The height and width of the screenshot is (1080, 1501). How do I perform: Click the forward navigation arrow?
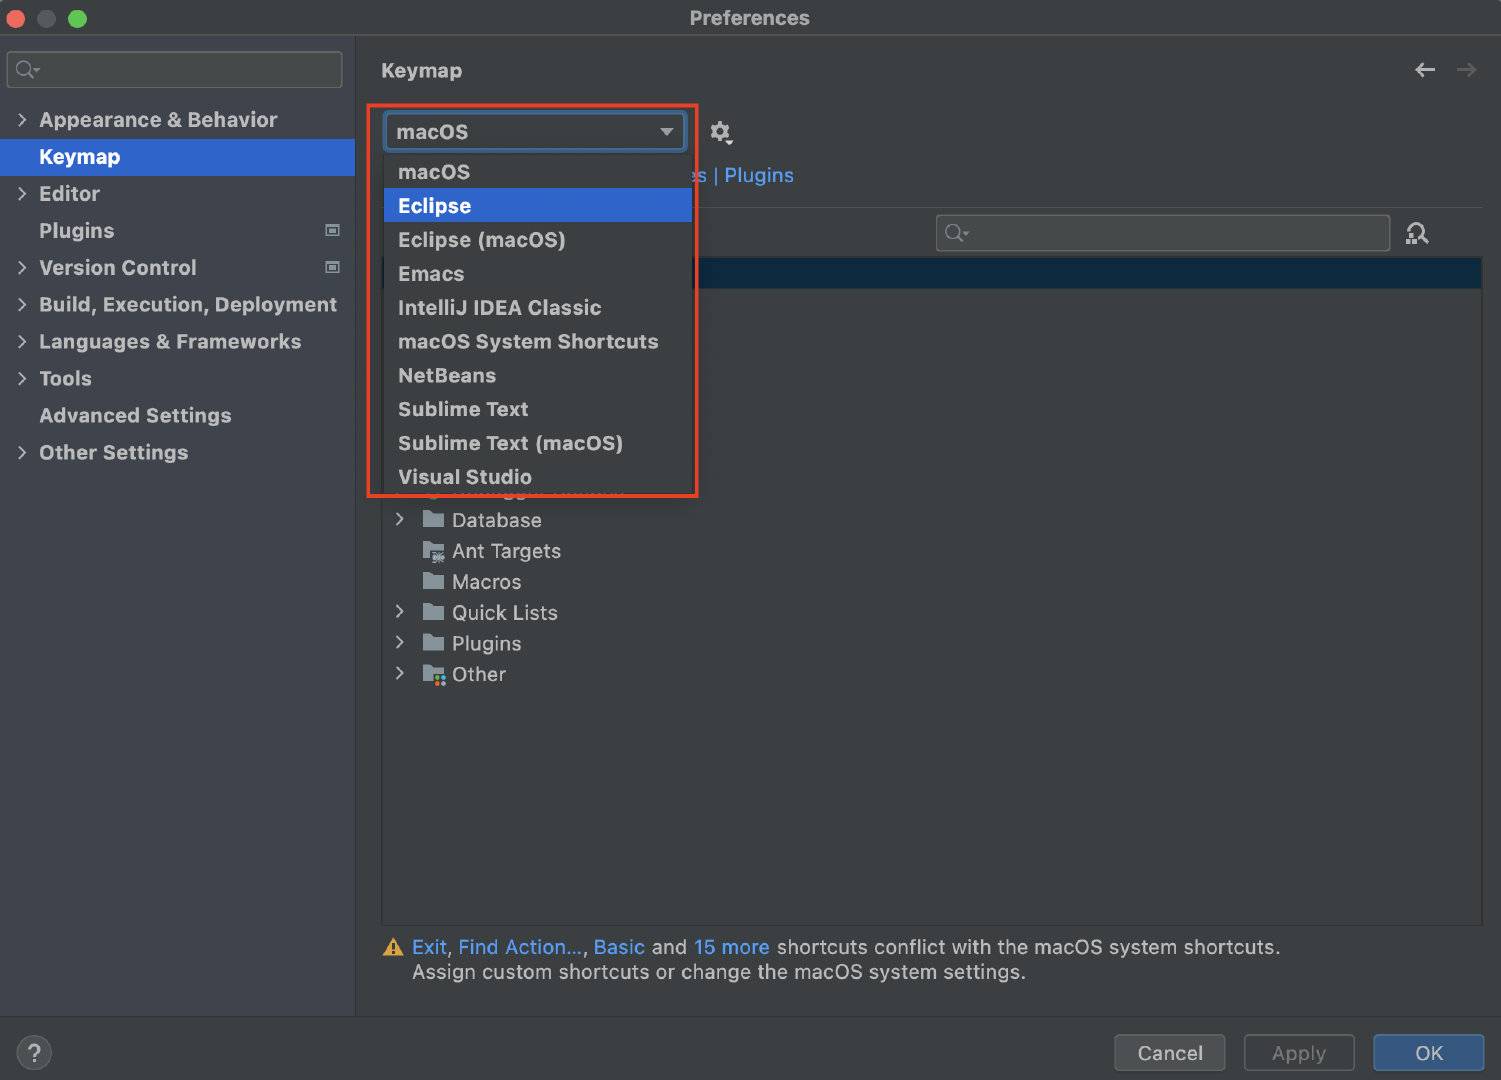pos(1466,70)
